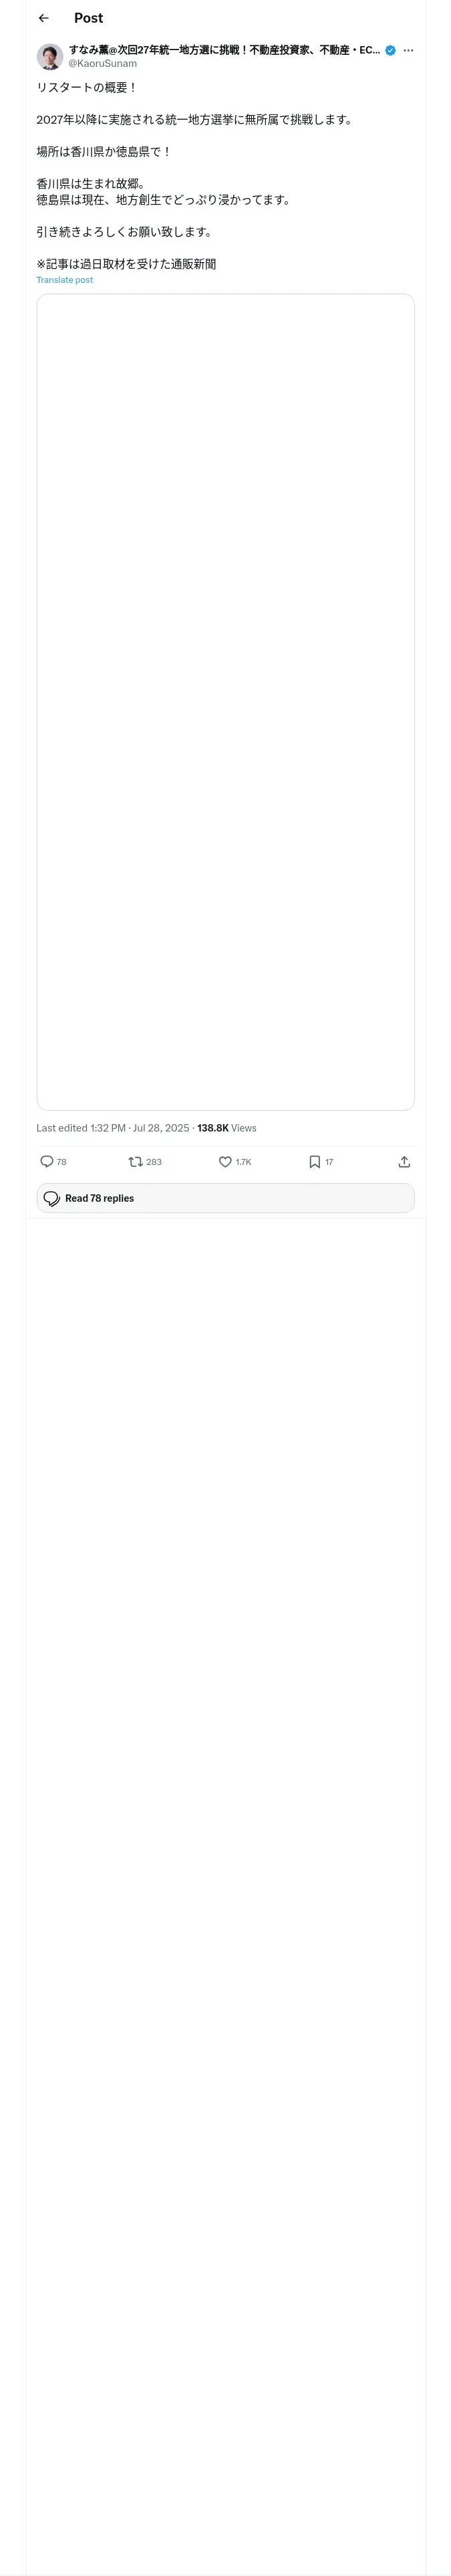This screenshot has width=451, height=2576.
Task: Click the 283 reposts count
Action: click(154, 1162)
